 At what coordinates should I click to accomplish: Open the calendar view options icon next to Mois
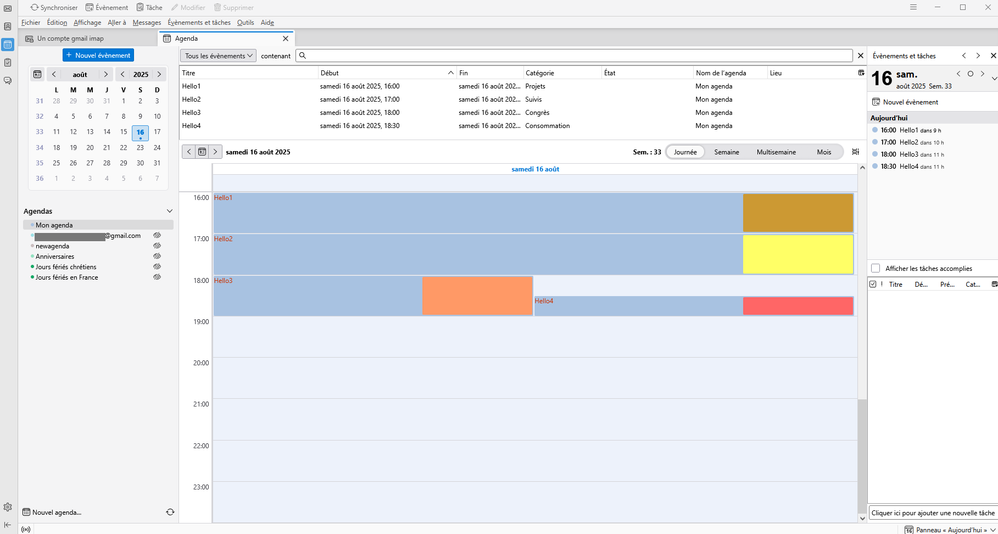pos(855,152)
